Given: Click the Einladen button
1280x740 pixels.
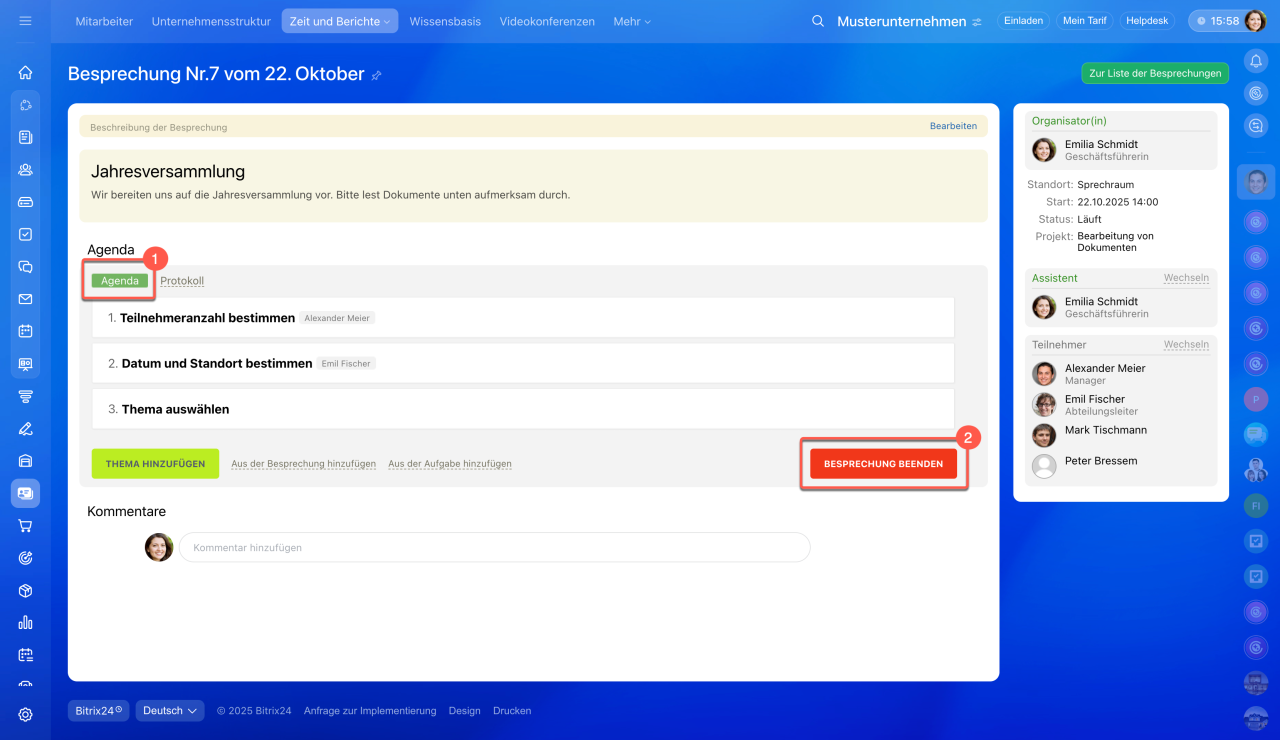Looking at the screenshot, I should pos(1023,21).
